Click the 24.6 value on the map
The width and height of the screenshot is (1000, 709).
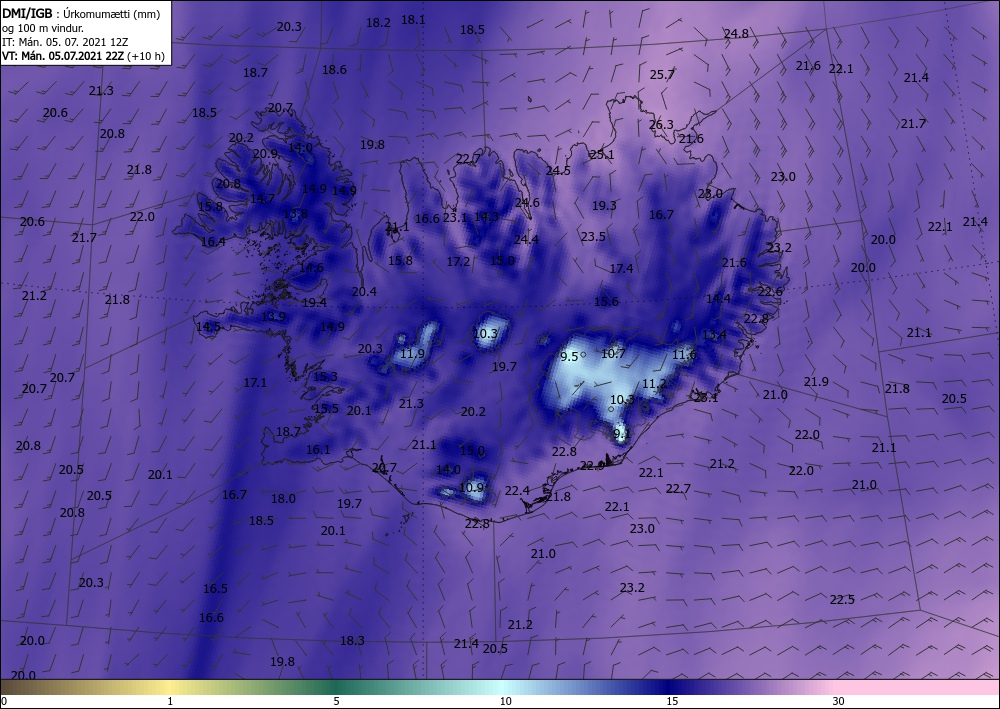pos(527,202)
